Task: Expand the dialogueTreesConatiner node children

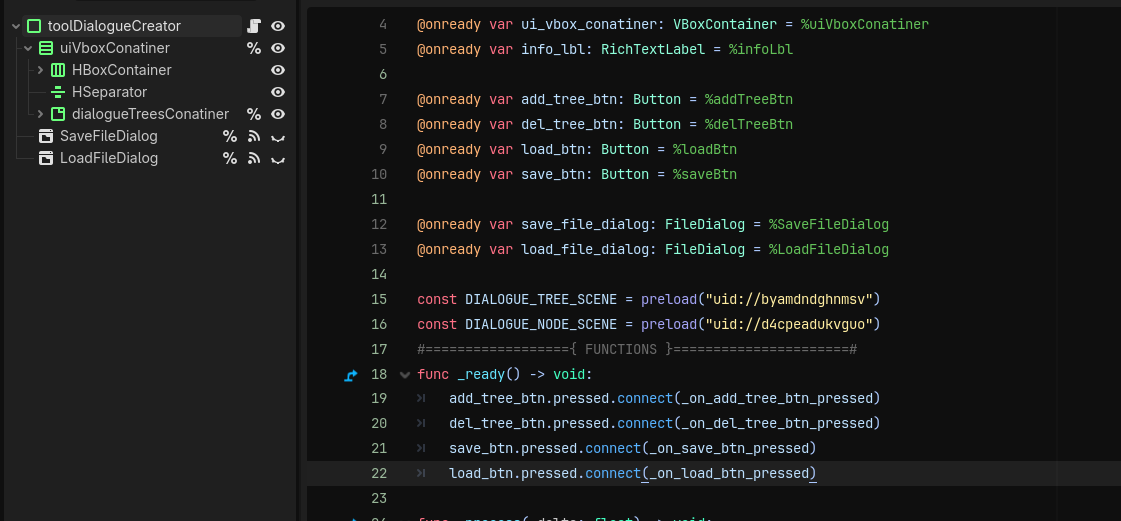Action: (x=41, y=114)
